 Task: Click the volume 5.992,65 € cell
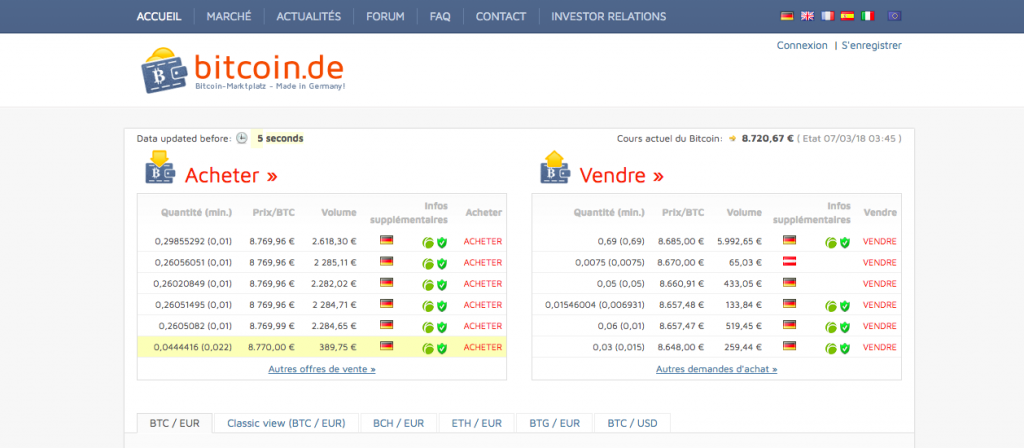[x=739, y=241]
